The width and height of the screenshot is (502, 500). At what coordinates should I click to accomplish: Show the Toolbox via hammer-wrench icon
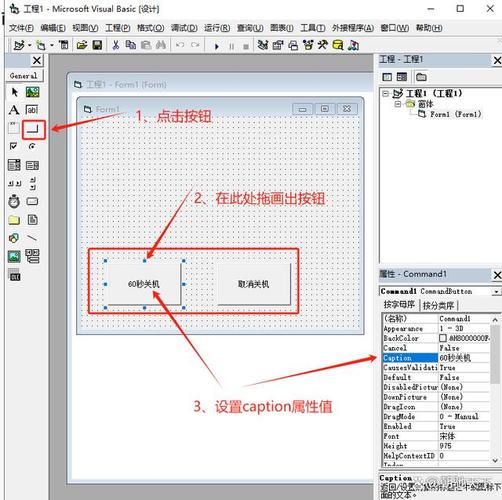(x=322, y=45)
